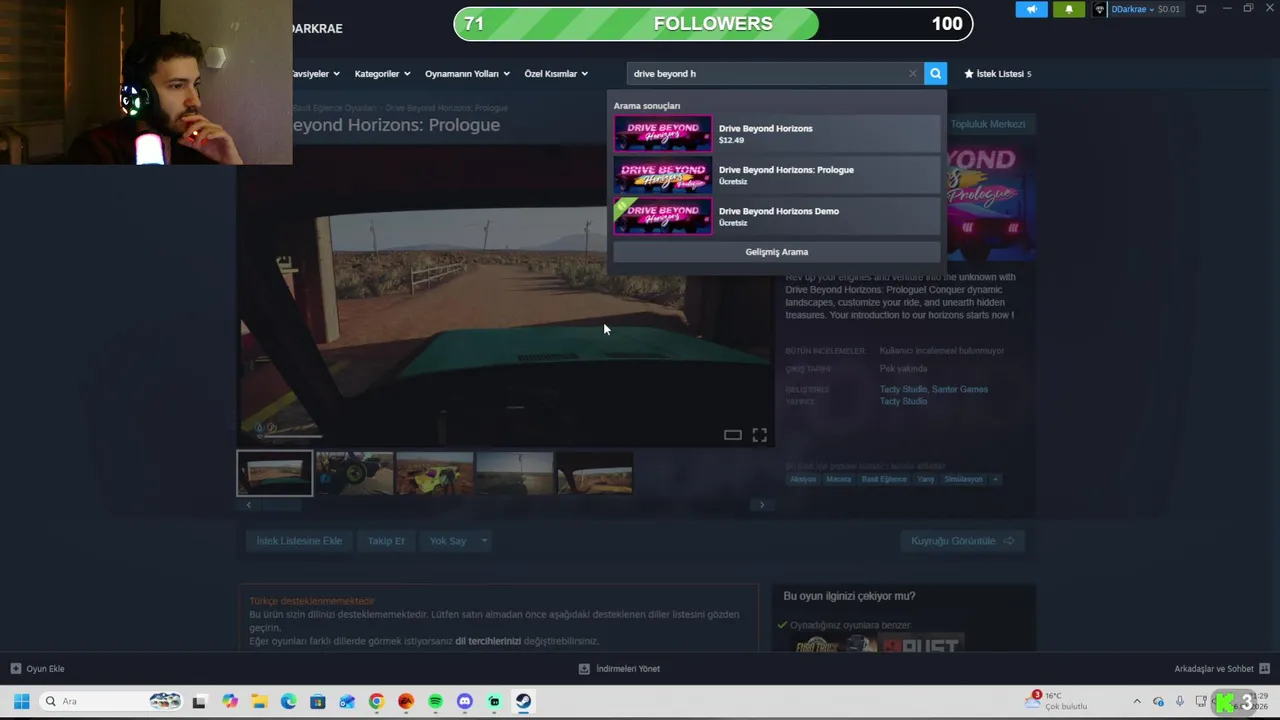Open the dil tercihlerinizi link

click(x=488, y=641)
